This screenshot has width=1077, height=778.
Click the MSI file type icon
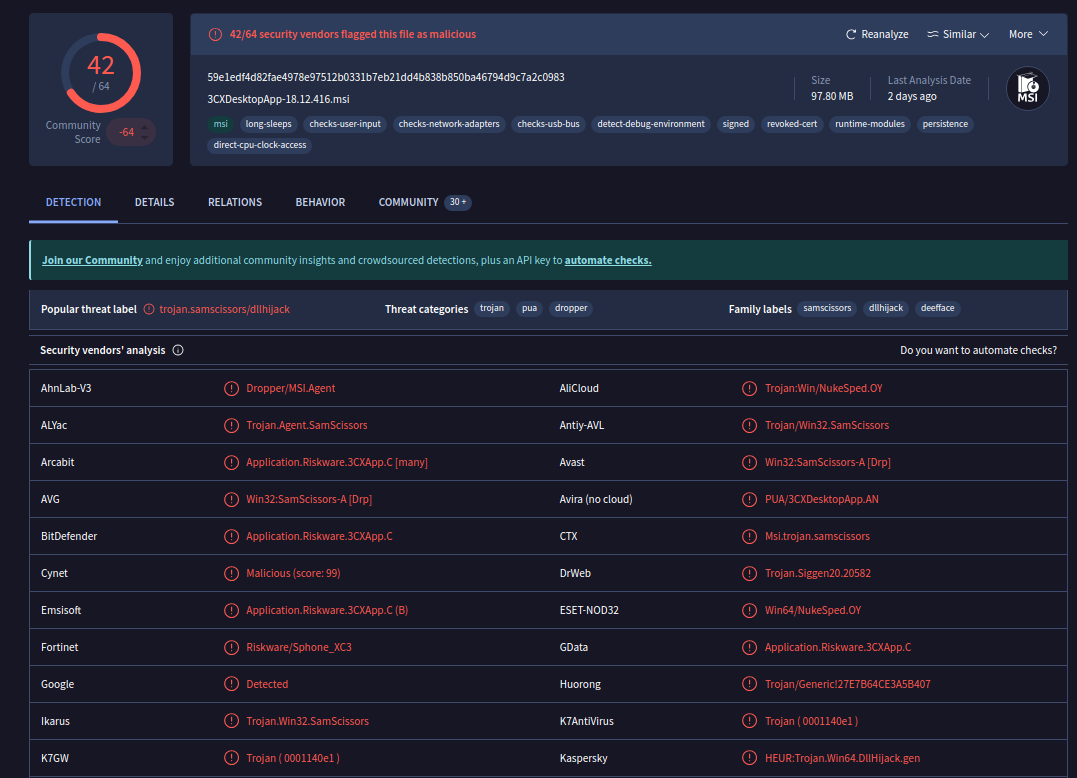[x=1027, y=89]
